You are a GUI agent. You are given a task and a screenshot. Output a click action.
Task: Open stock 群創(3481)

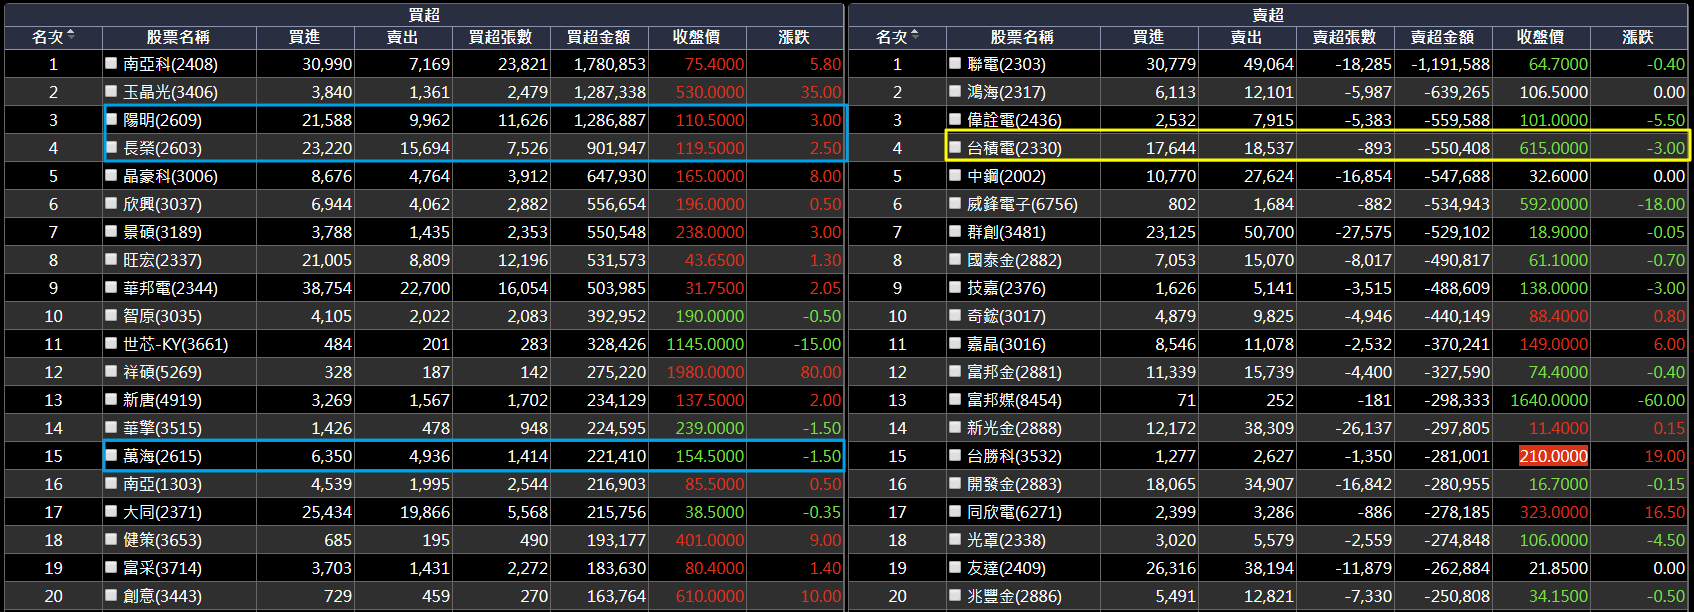click(x=1006, y=232)
